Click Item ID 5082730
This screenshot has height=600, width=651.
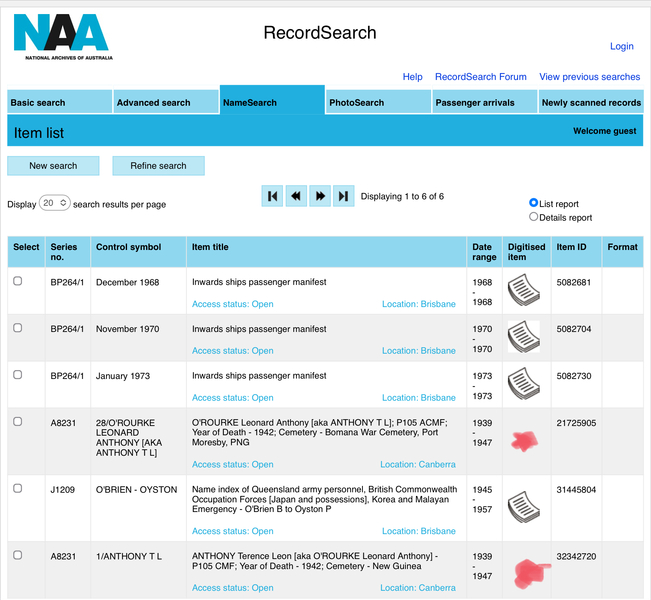point(574,376)
